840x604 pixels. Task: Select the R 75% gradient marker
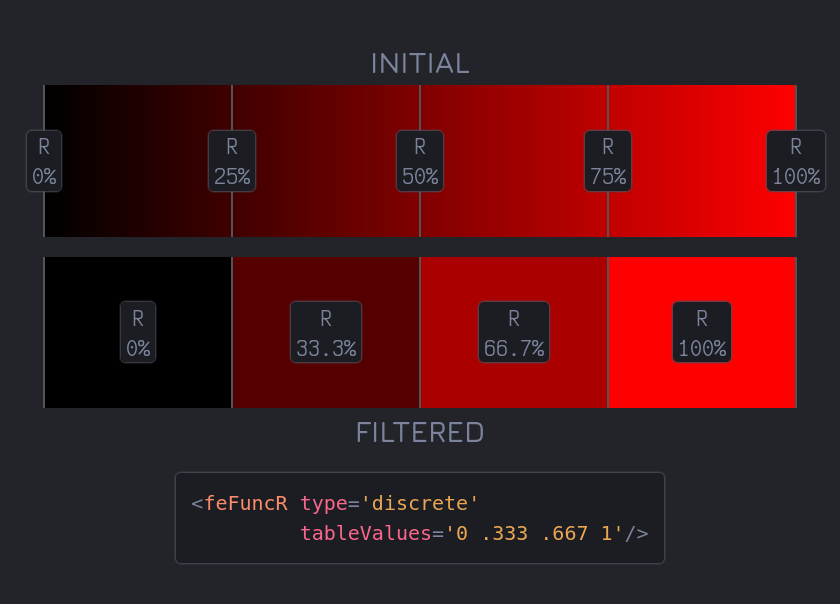point(606,161)
